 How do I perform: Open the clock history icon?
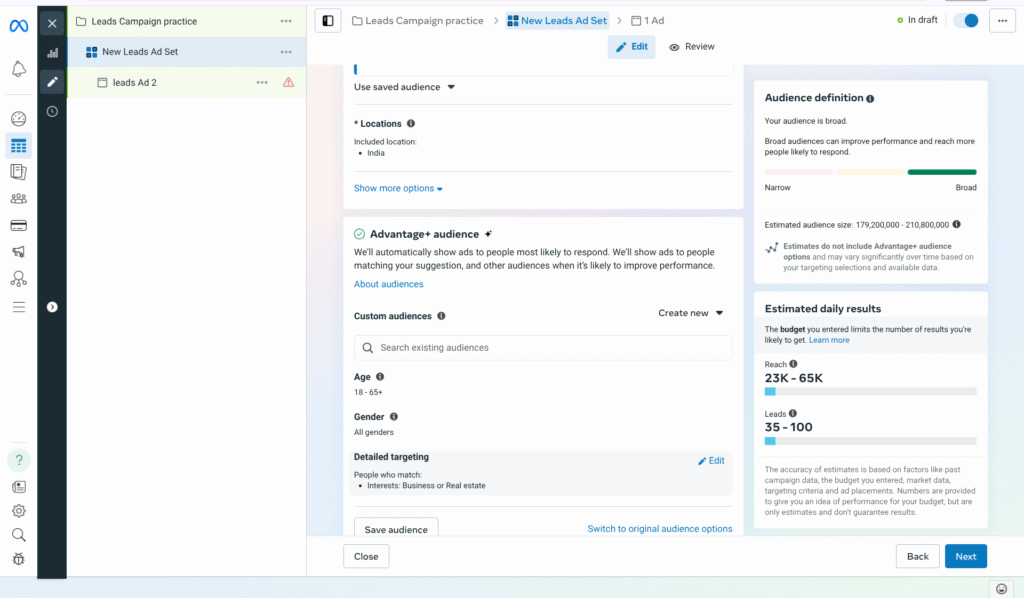[52, 112]
